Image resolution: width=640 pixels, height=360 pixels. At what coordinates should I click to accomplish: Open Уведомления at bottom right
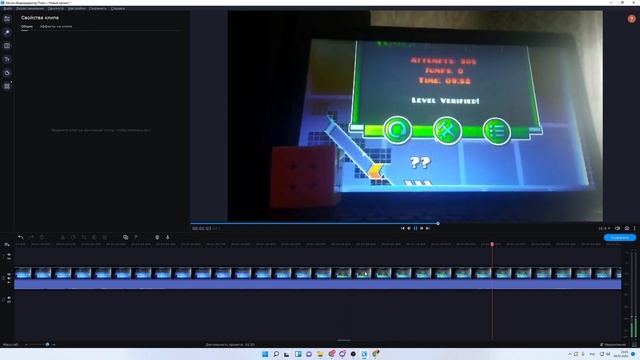tap(613, 345)
